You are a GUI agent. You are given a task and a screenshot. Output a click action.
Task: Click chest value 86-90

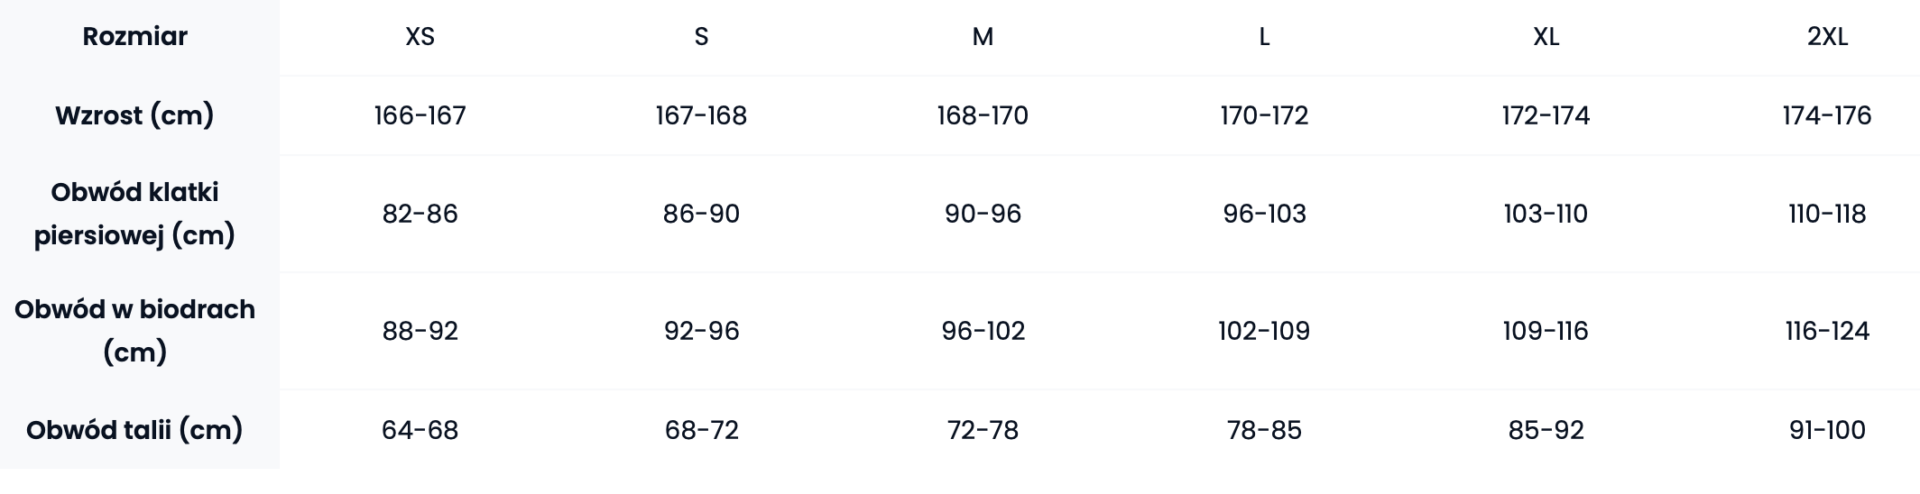coord(701,214)
